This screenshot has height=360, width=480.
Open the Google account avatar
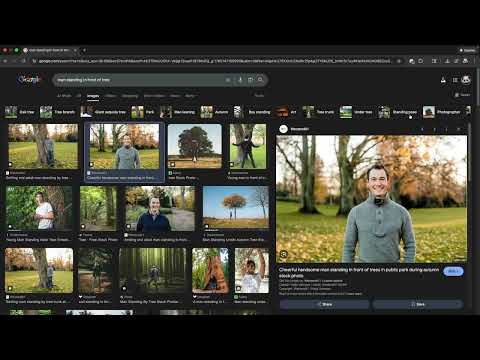[x=466, y=80]
